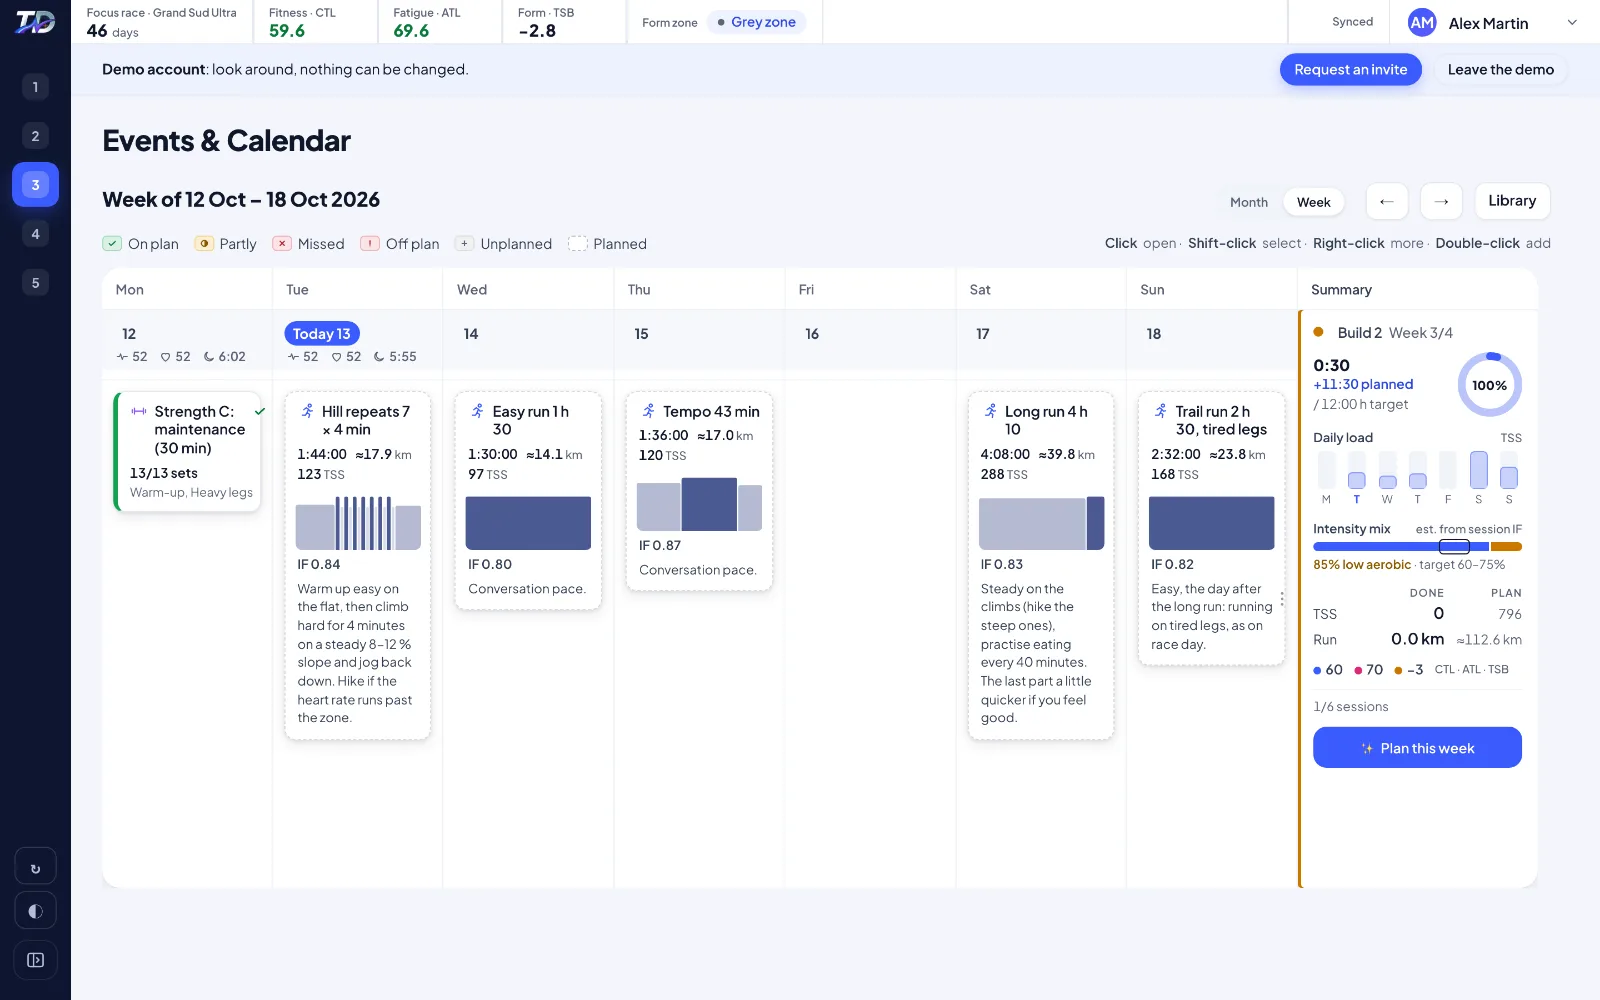This screenshot has height=1000, width=1600.
Task: Switch to Week view
Action: point(1313,202)
